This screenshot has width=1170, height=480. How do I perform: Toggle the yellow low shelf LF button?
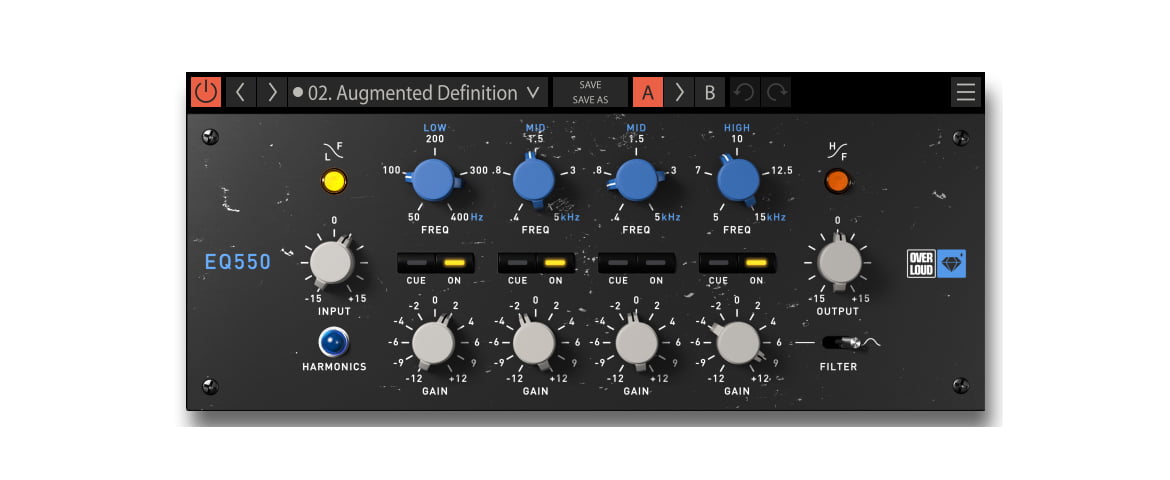coord(334,181)
